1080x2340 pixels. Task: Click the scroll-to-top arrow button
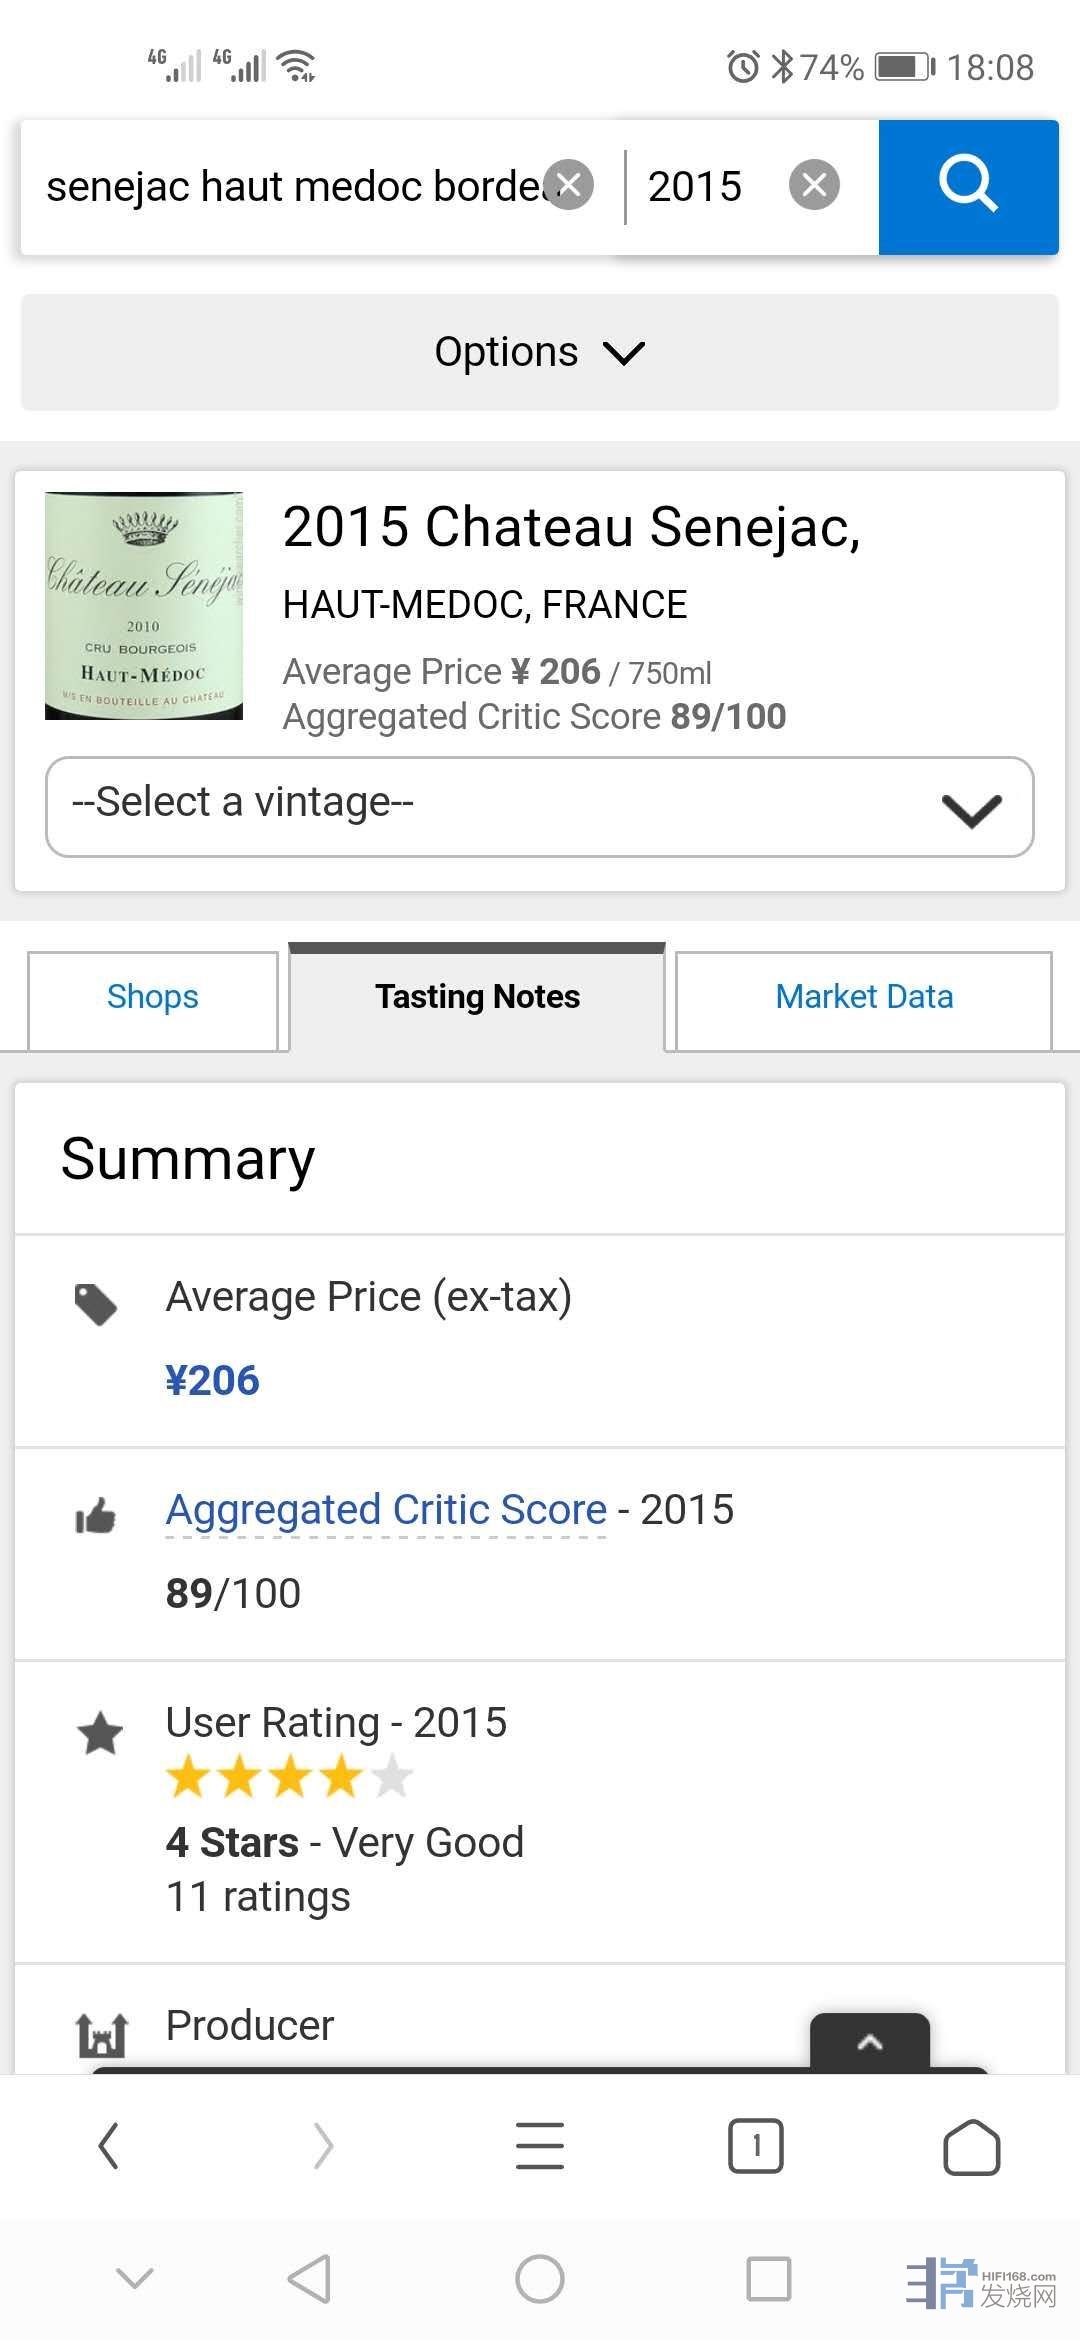click(x=870, y=2042)
